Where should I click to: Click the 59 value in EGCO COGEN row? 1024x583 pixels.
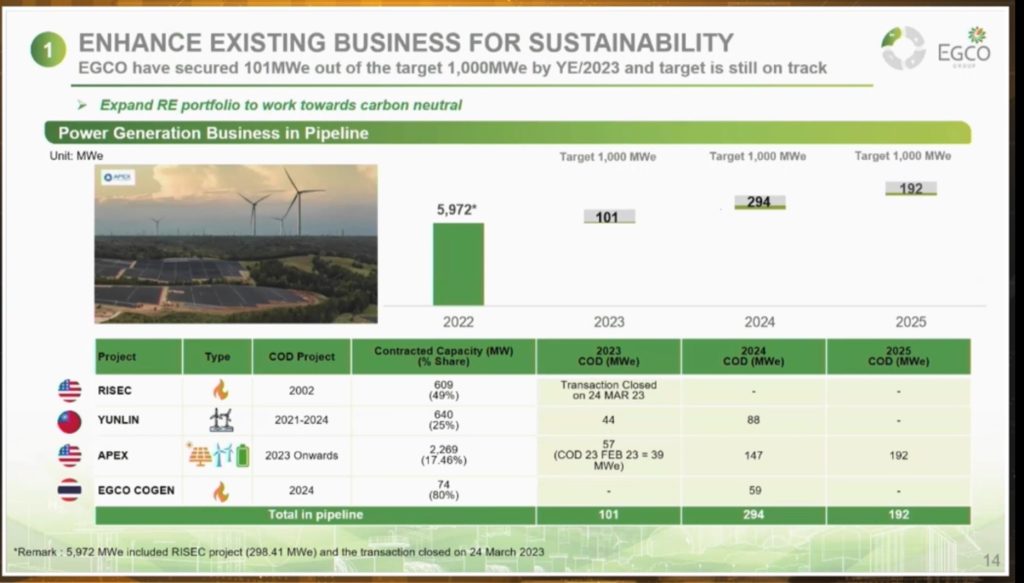754,490
